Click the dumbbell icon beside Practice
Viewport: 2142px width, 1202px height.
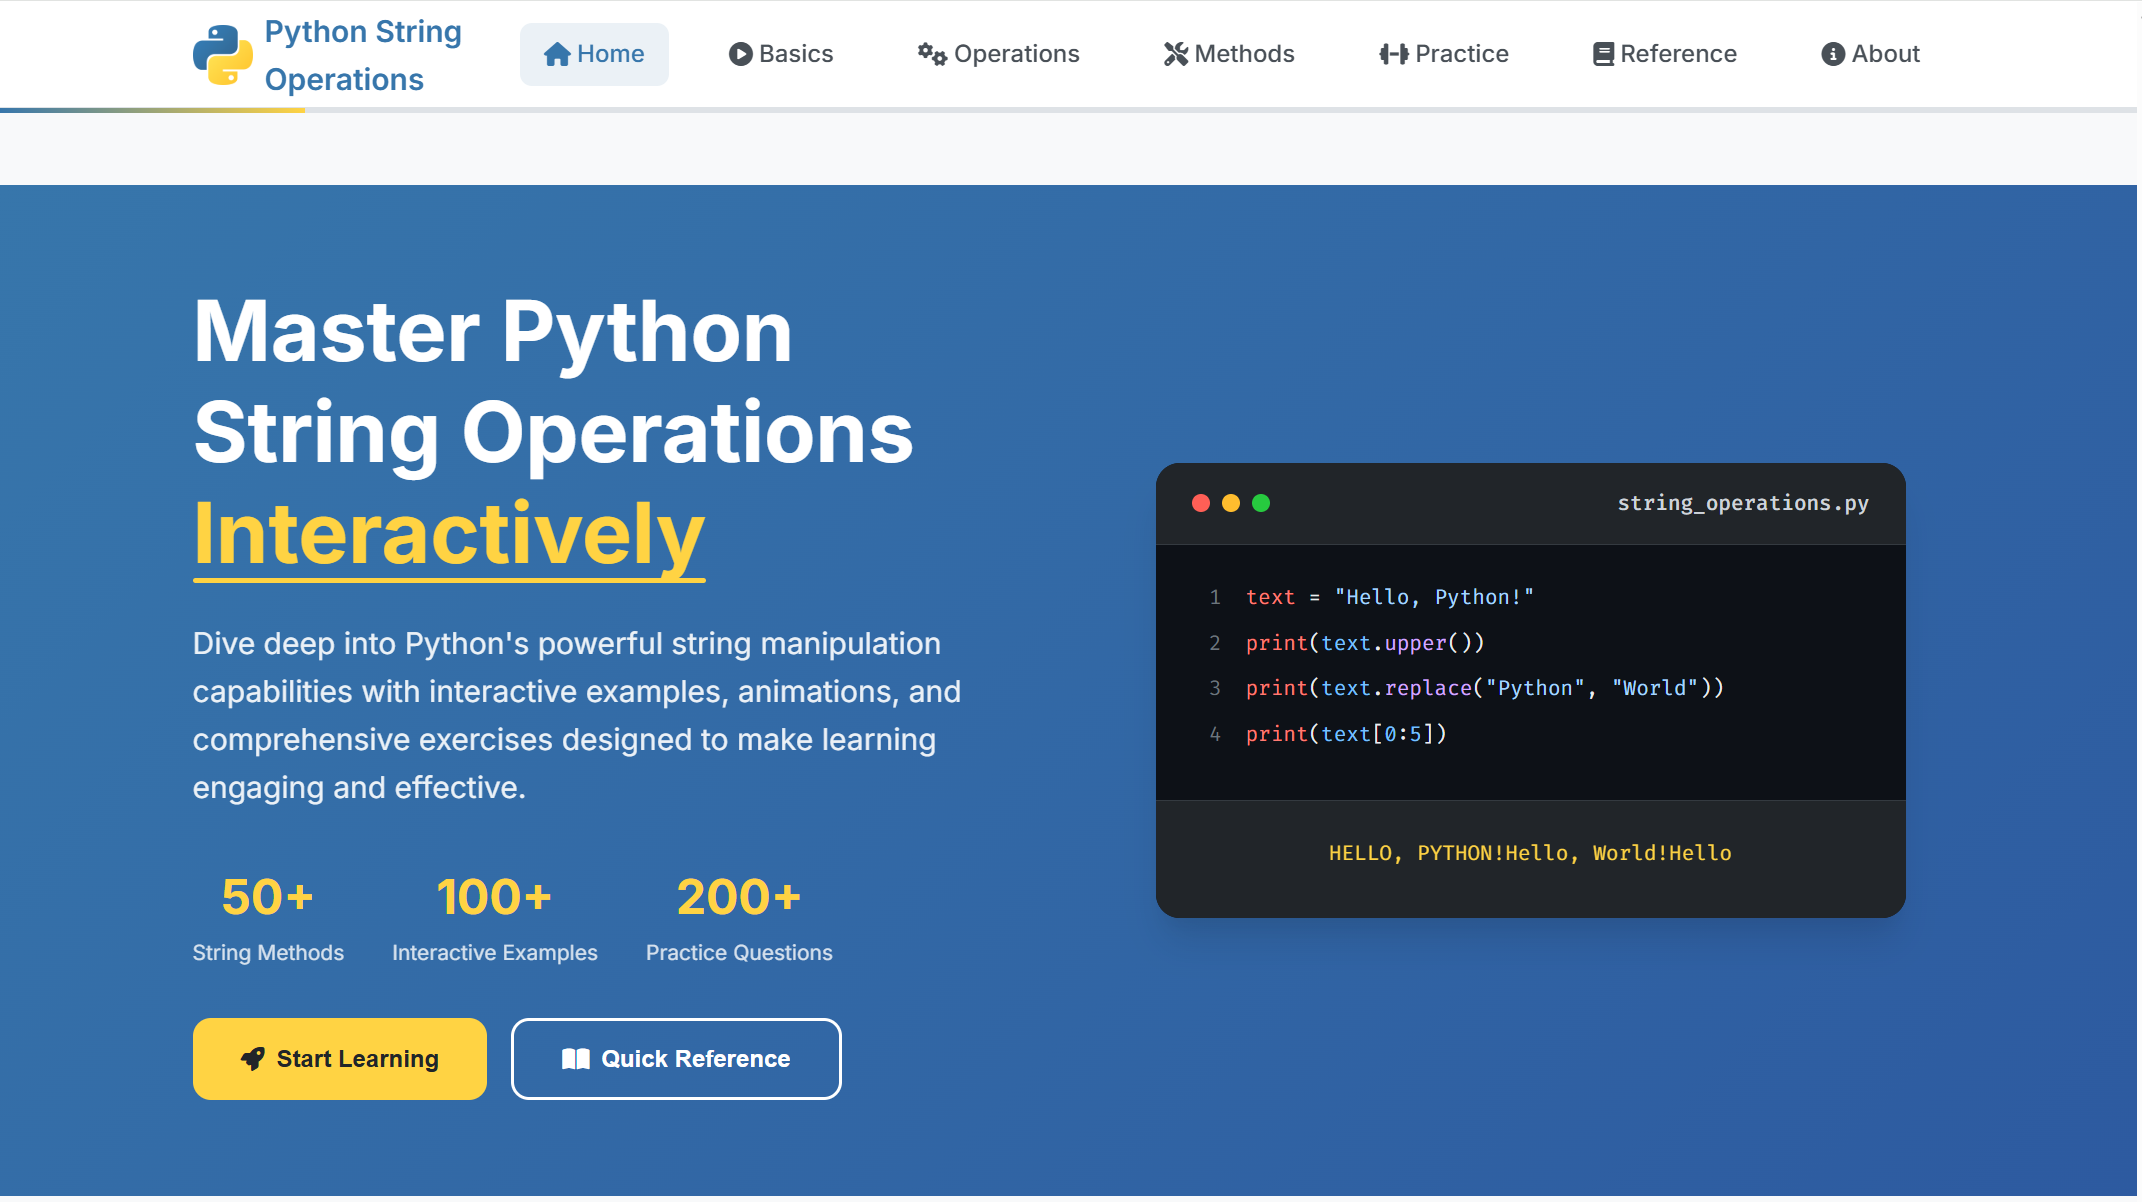pos(1393,54)
